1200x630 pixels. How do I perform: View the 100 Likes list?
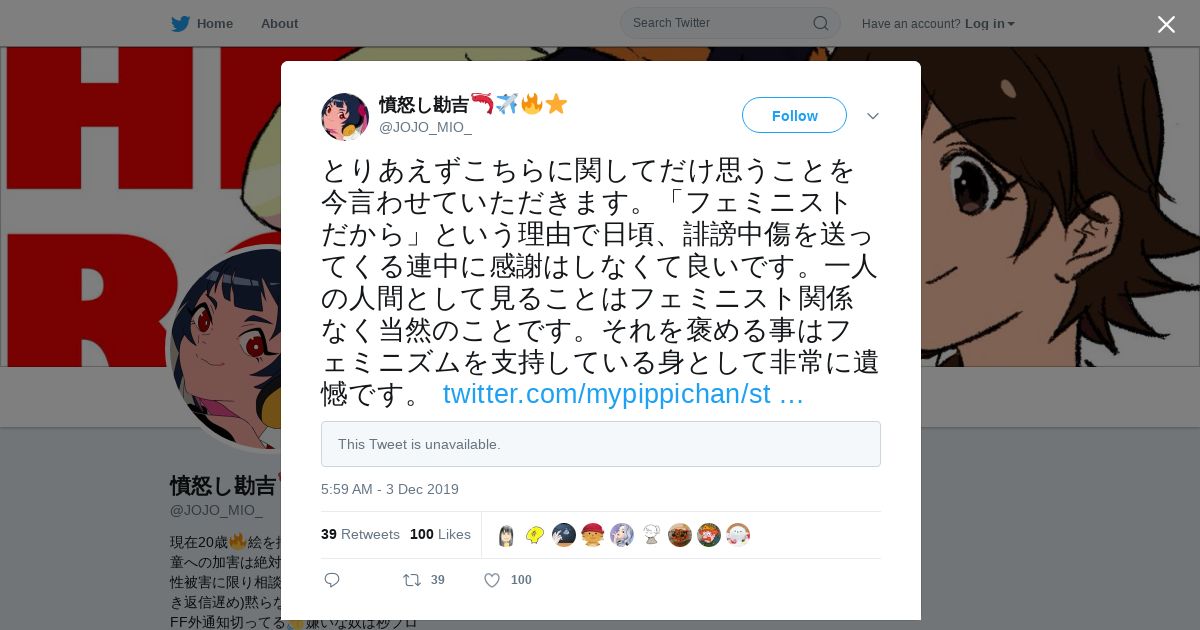point(440,534)
